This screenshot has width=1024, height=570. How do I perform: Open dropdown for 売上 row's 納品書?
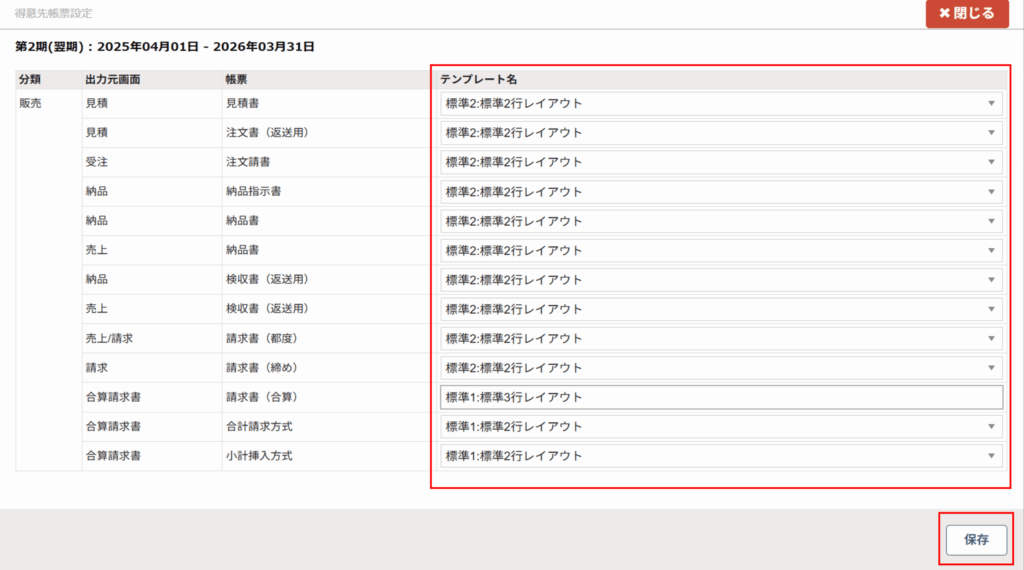tap(720, 250)
